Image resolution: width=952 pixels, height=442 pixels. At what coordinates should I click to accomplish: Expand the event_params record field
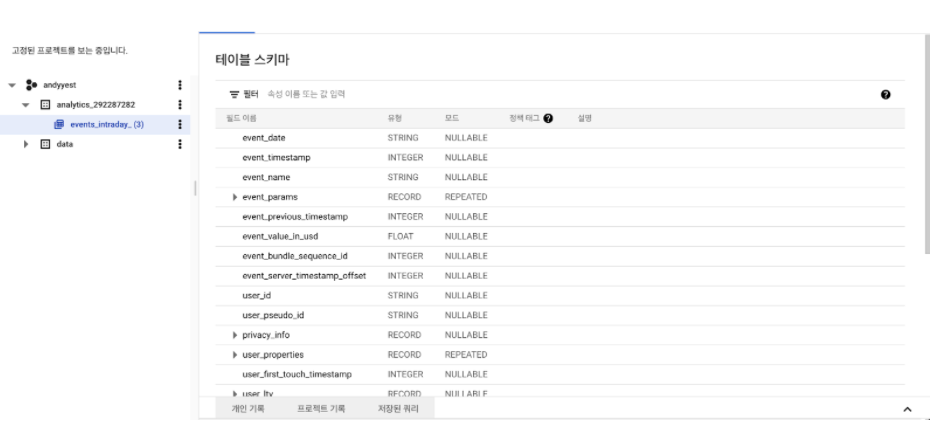tap(235, 197)
